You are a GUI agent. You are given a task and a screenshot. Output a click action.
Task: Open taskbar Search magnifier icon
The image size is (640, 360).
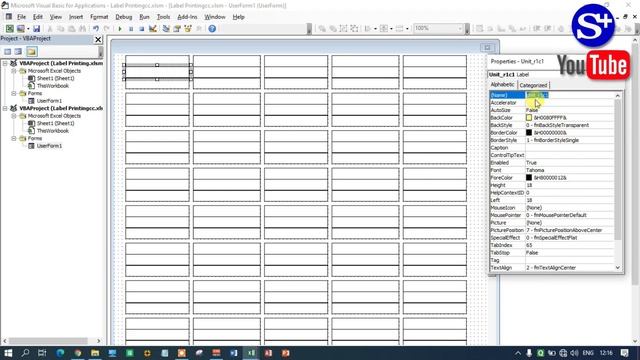click(25, 353)
